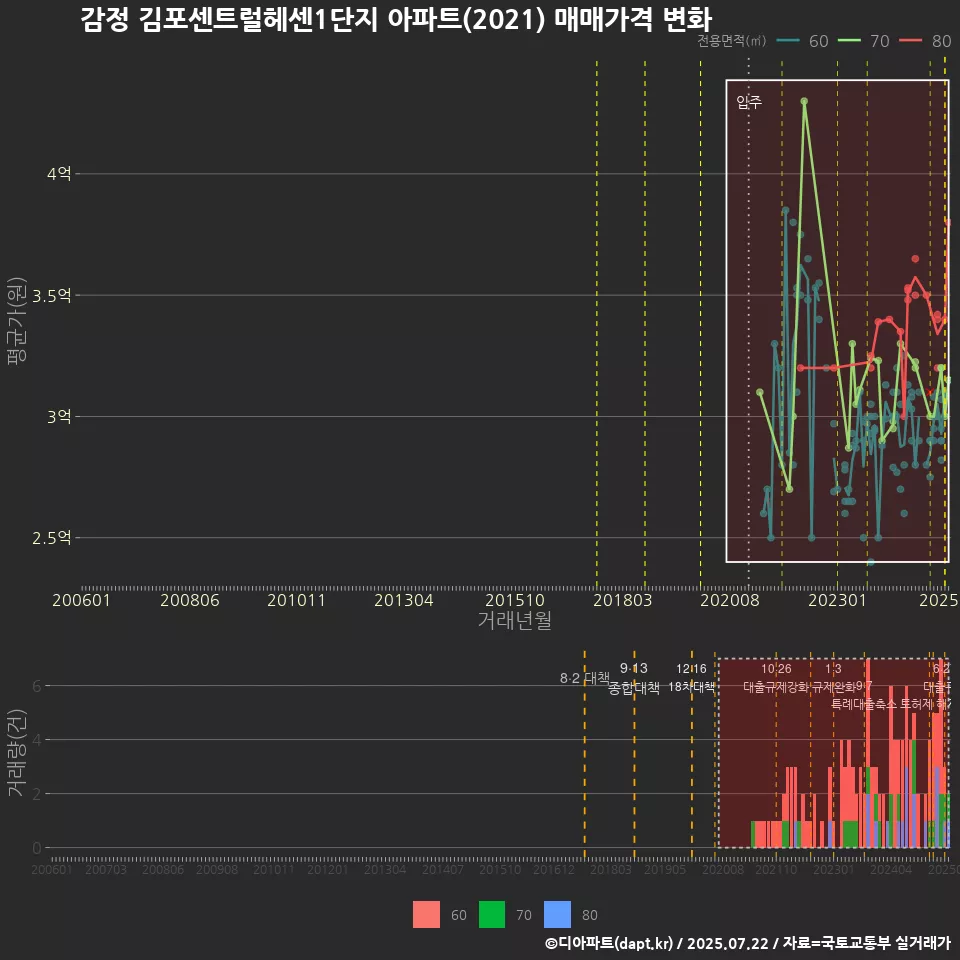The image size is (960, 960).
Task: Click the 입주 marker label in price chart
Action: point(749,102)
